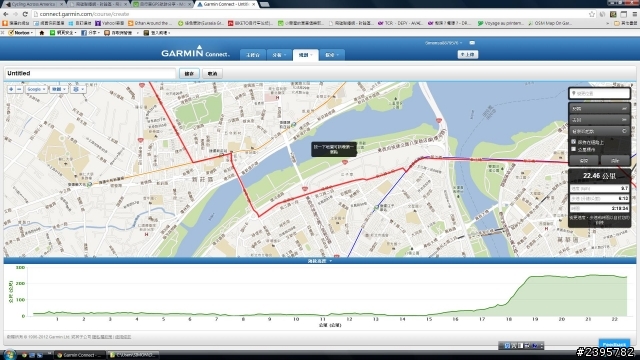Zoom out the map with minus button
Image resolution: width=640 pixels, height=360 pixels.
(19, 89)
